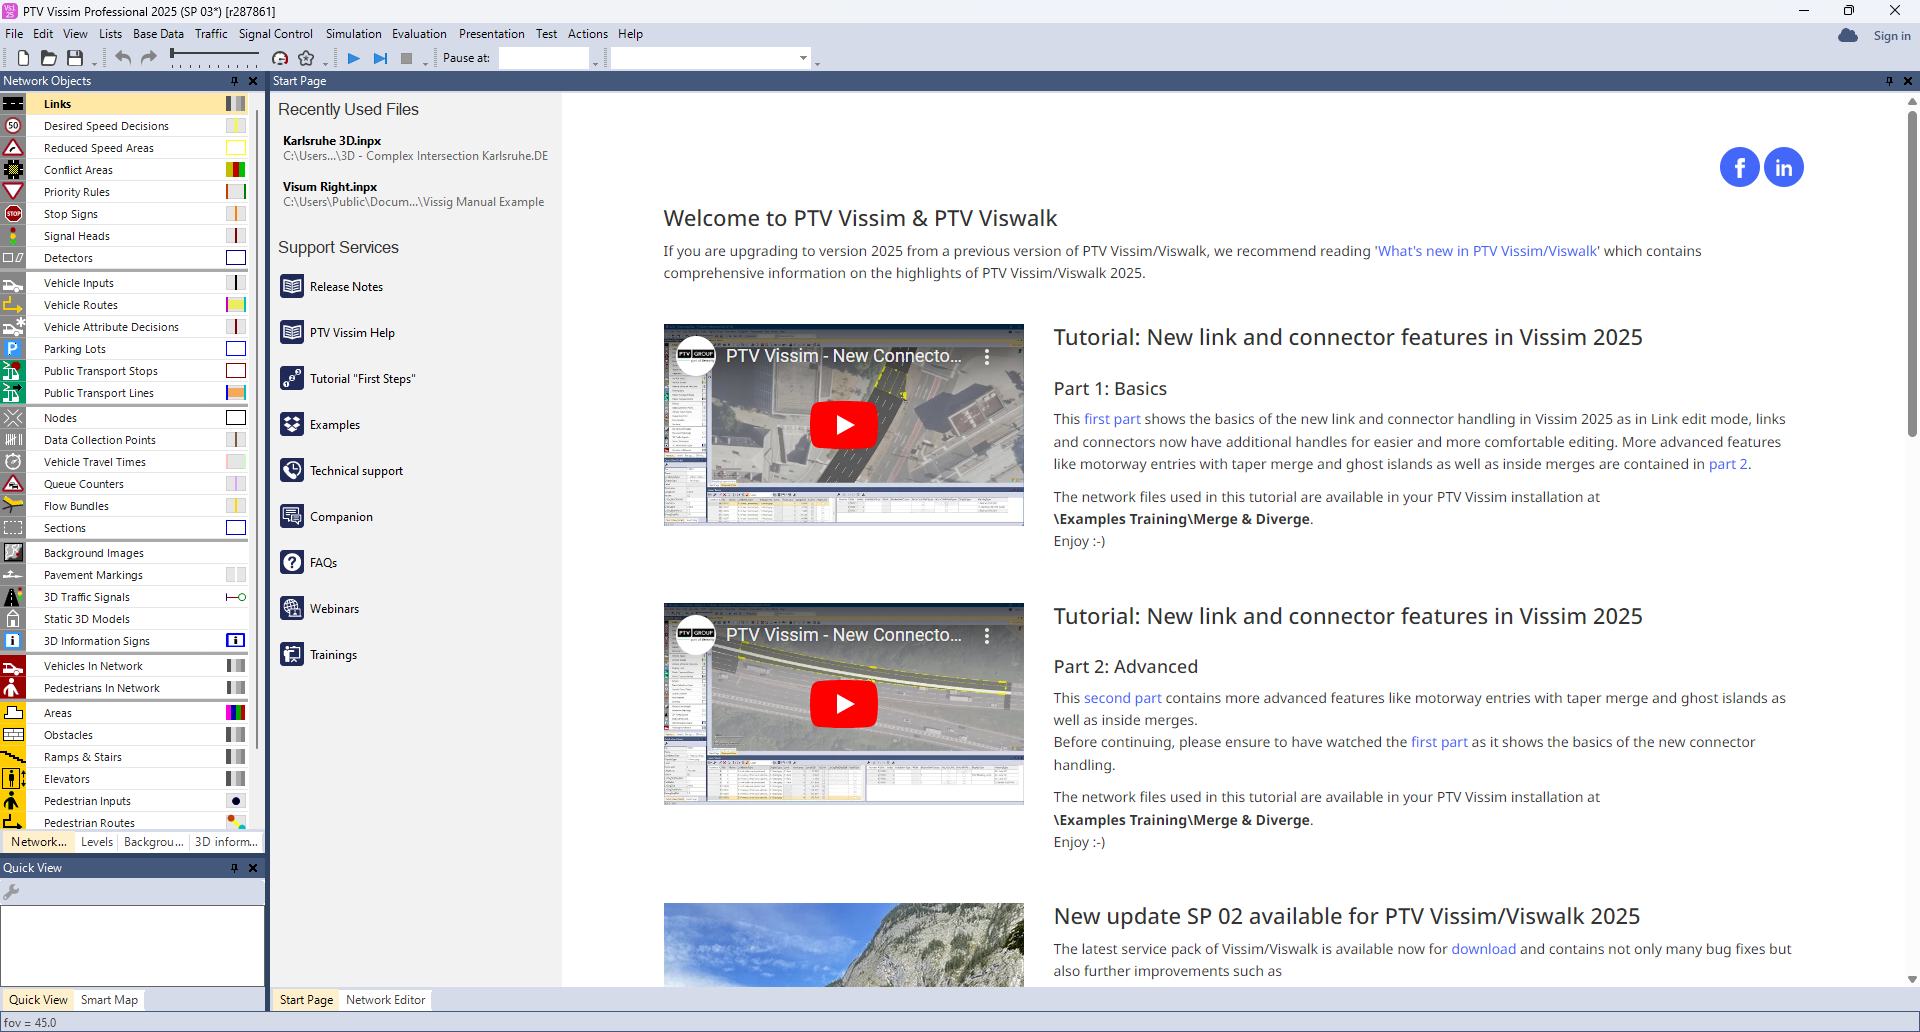Toggle the Areas visibility color swatch
This screenshot has height=1032, width=1920.
tap(235, 713)
